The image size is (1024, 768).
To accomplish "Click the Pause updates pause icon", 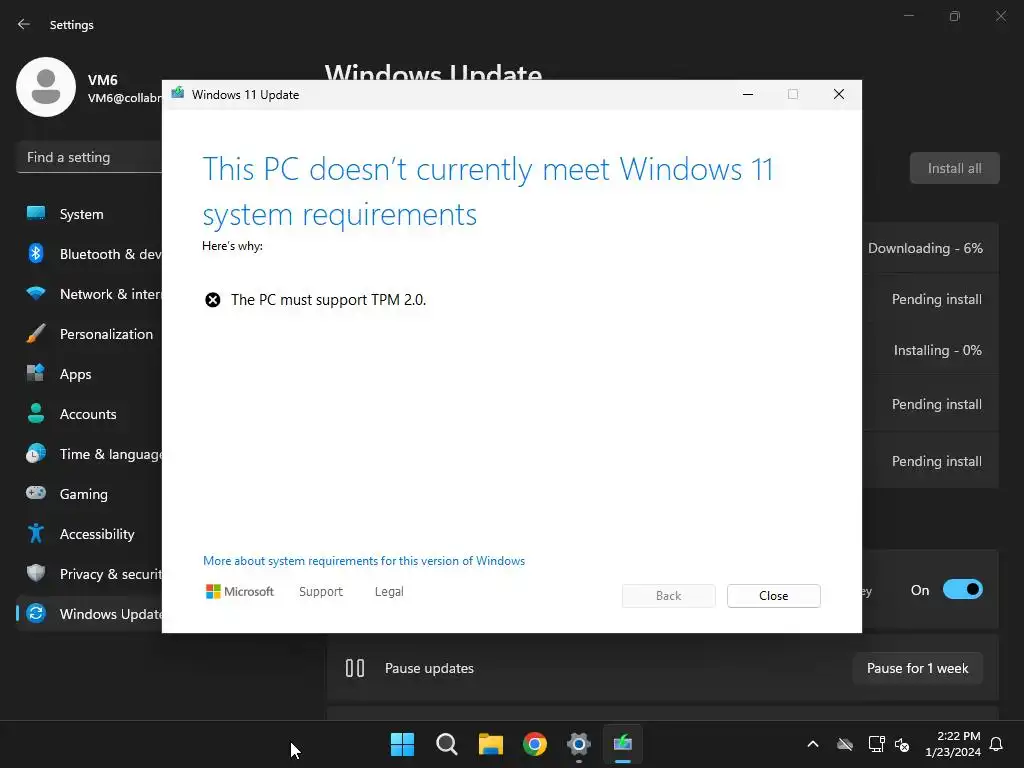I will [x=355, y=668].
